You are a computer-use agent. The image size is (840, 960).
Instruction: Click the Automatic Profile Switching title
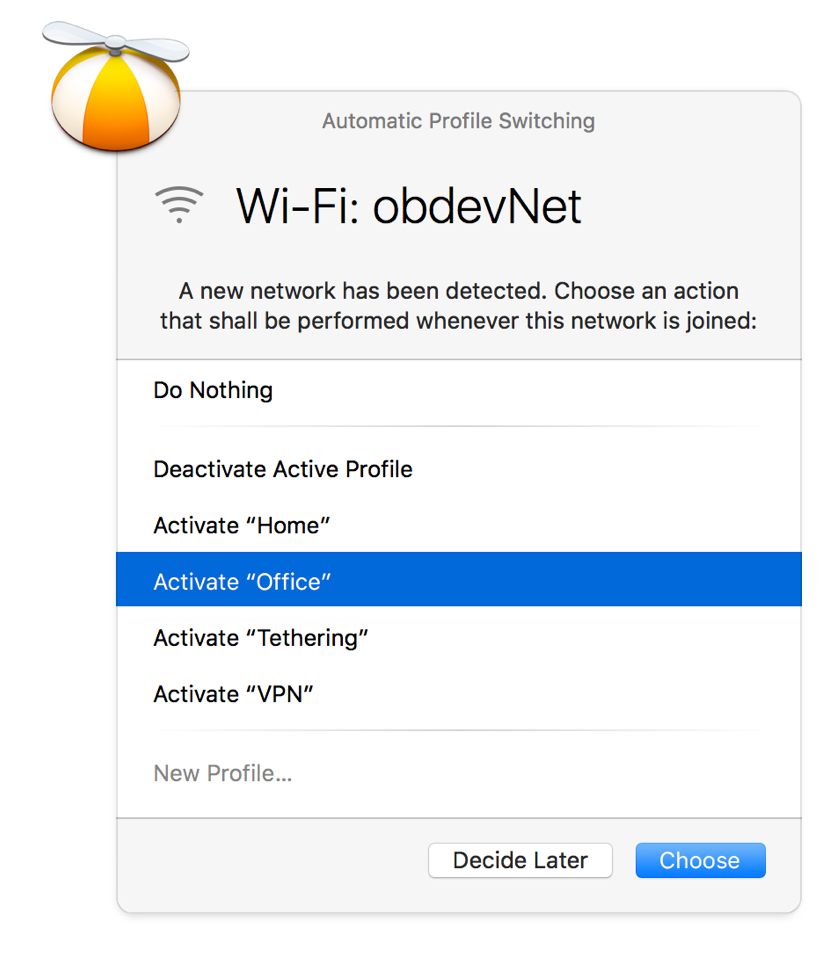(459, 121)
